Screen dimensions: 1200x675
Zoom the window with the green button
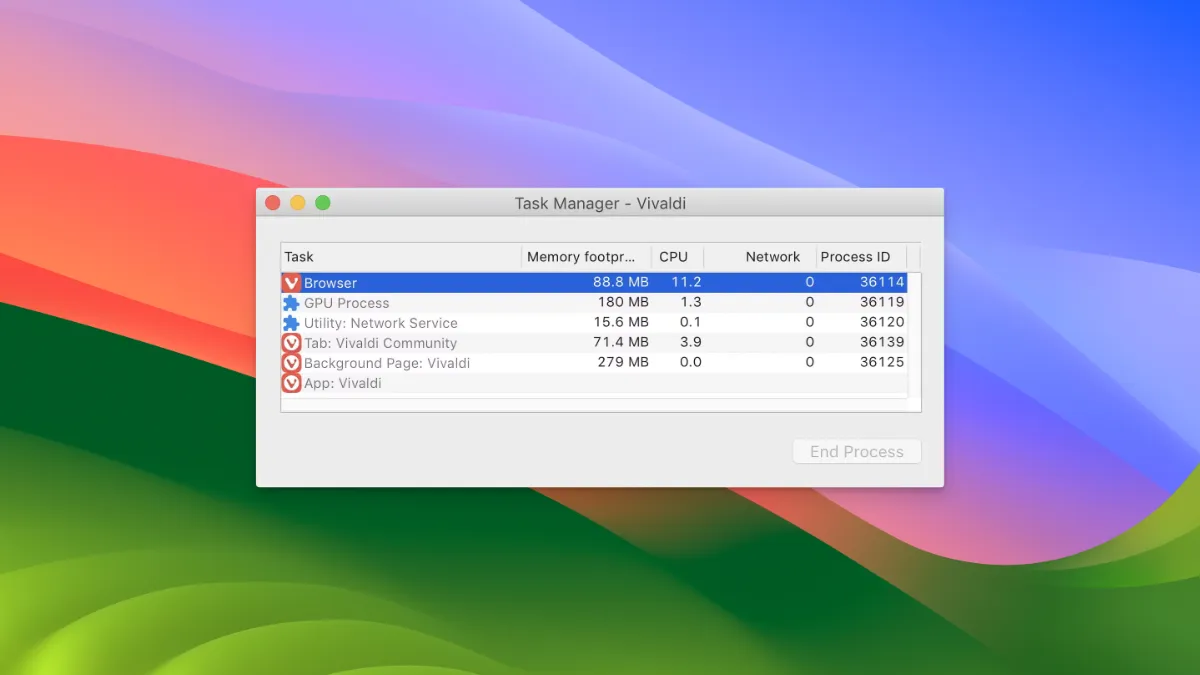point(322,203)
